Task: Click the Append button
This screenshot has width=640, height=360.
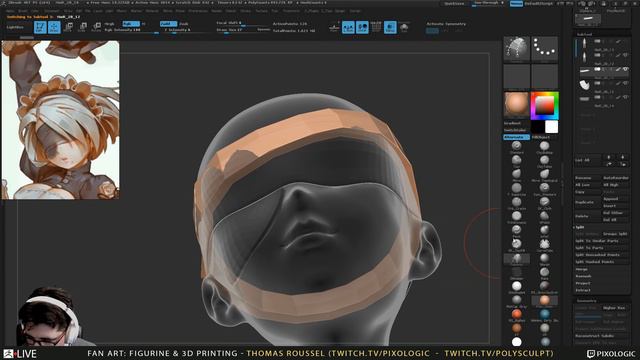Action: tap(616, 199)
